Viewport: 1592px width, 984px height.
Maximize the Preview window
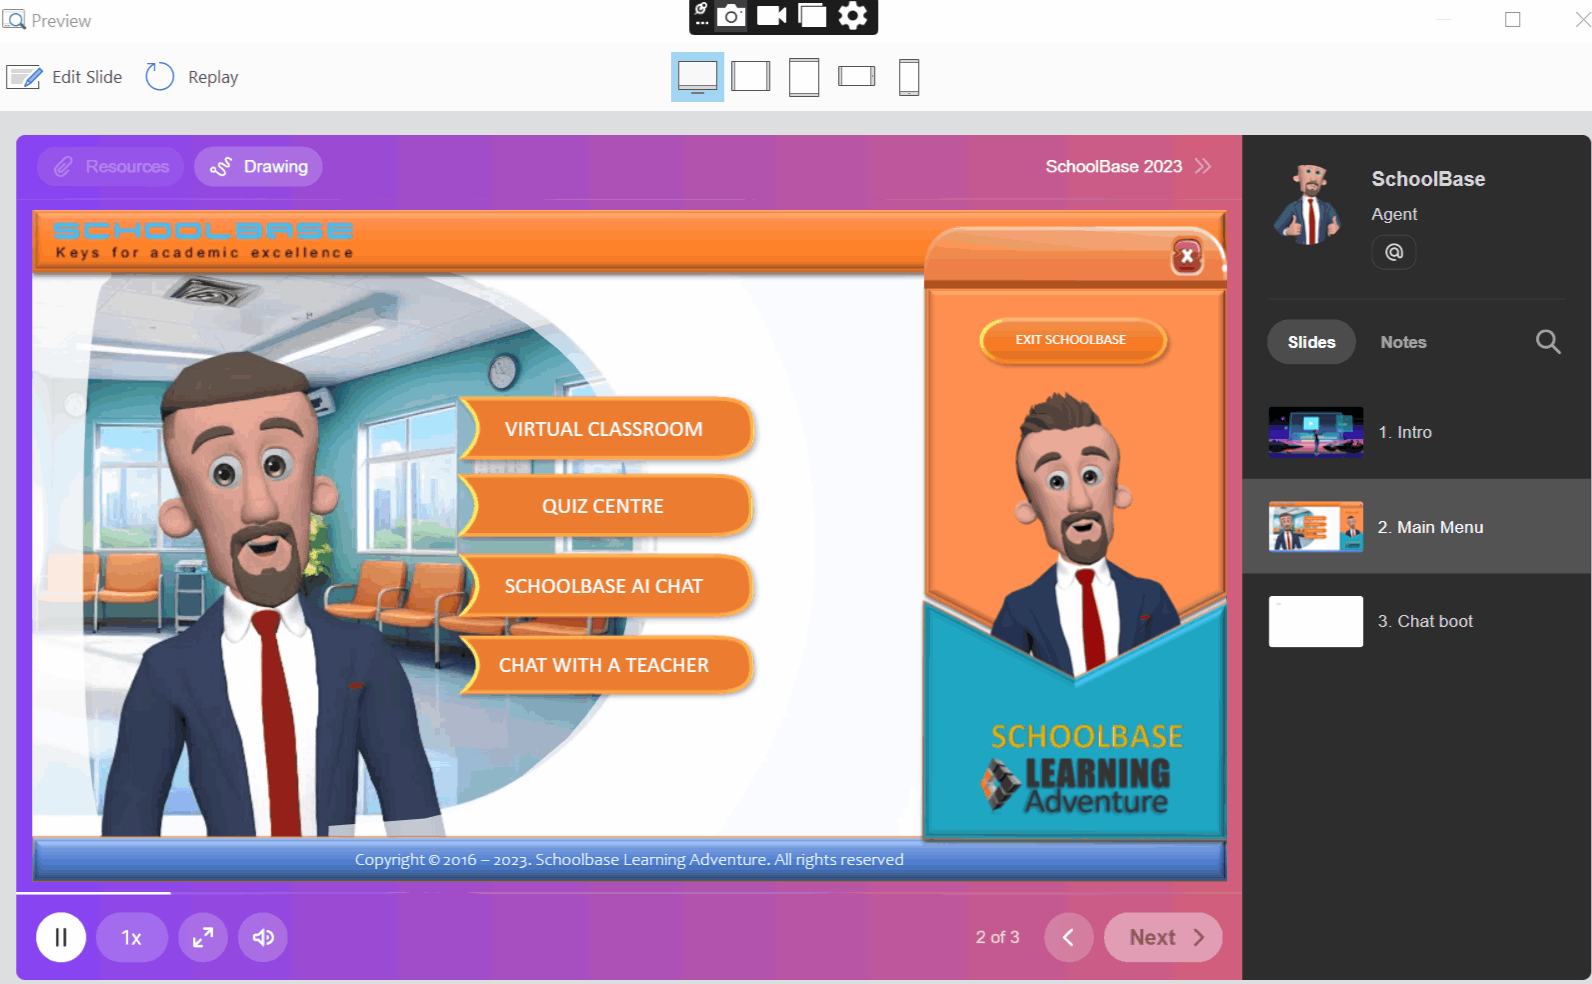(1513, 20)
